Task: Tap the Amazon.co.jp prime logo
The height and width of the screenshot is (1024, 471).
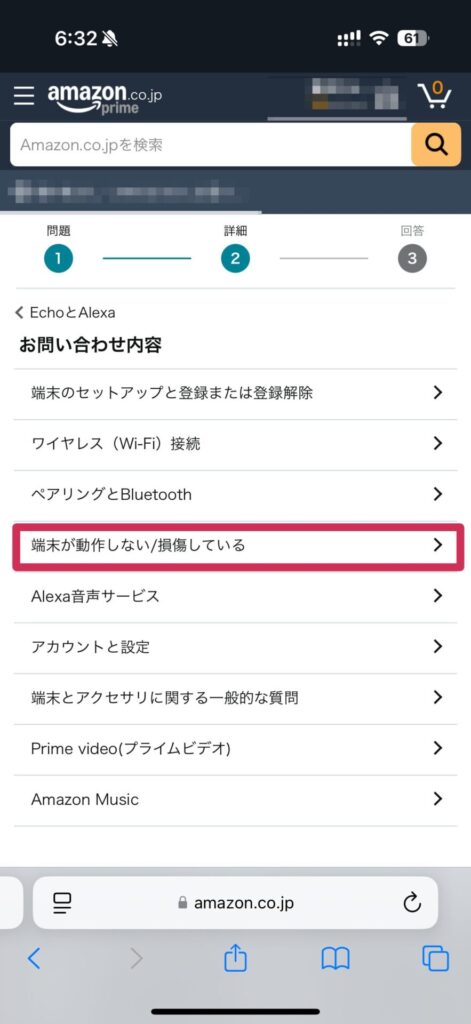Action: 105,99
